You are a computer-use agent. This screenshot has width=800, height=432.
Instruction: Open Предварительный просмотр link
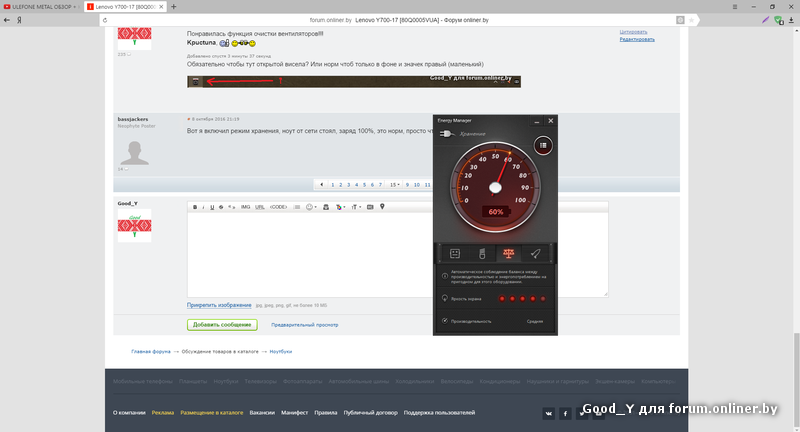click(305, 325)
